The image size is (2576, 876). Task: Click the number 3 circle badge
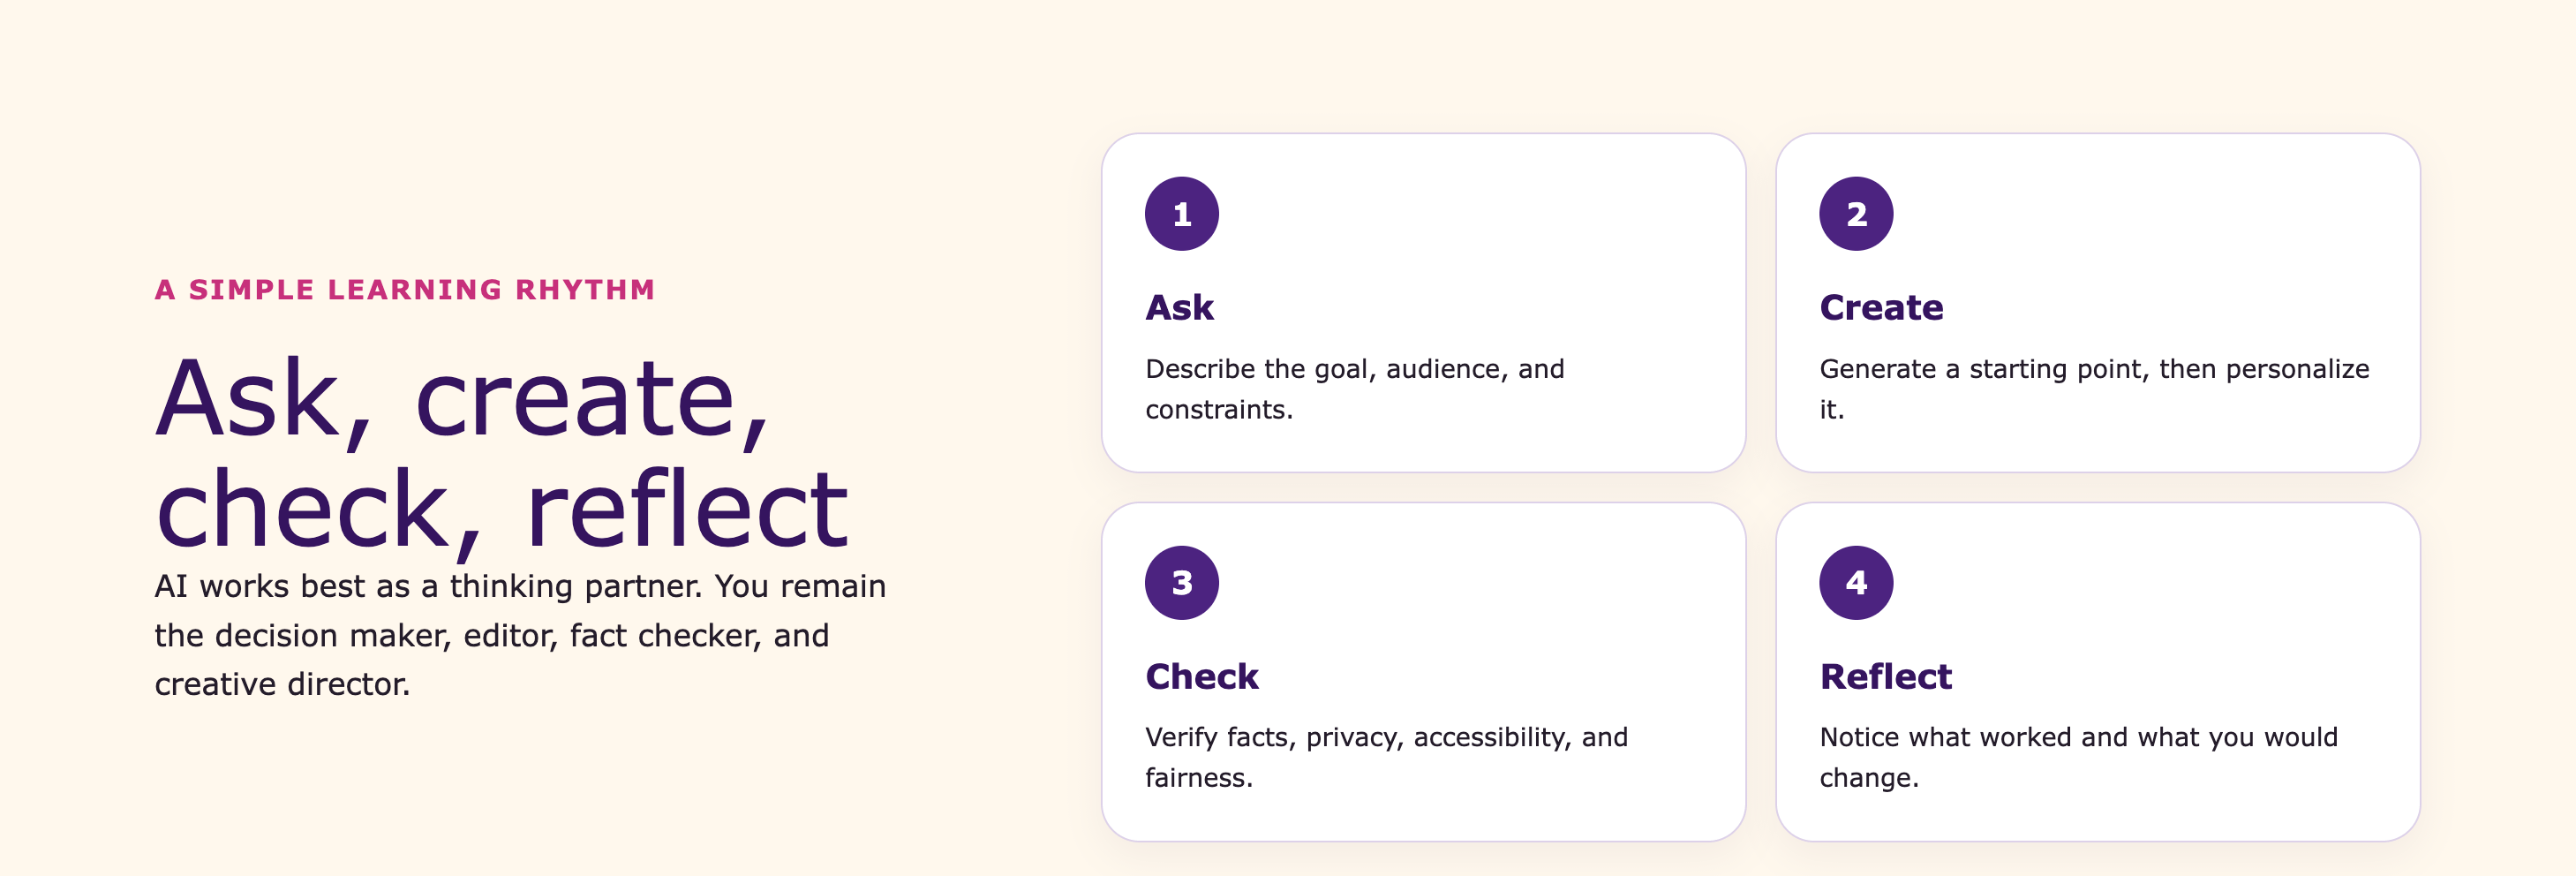click(1181, 583)
